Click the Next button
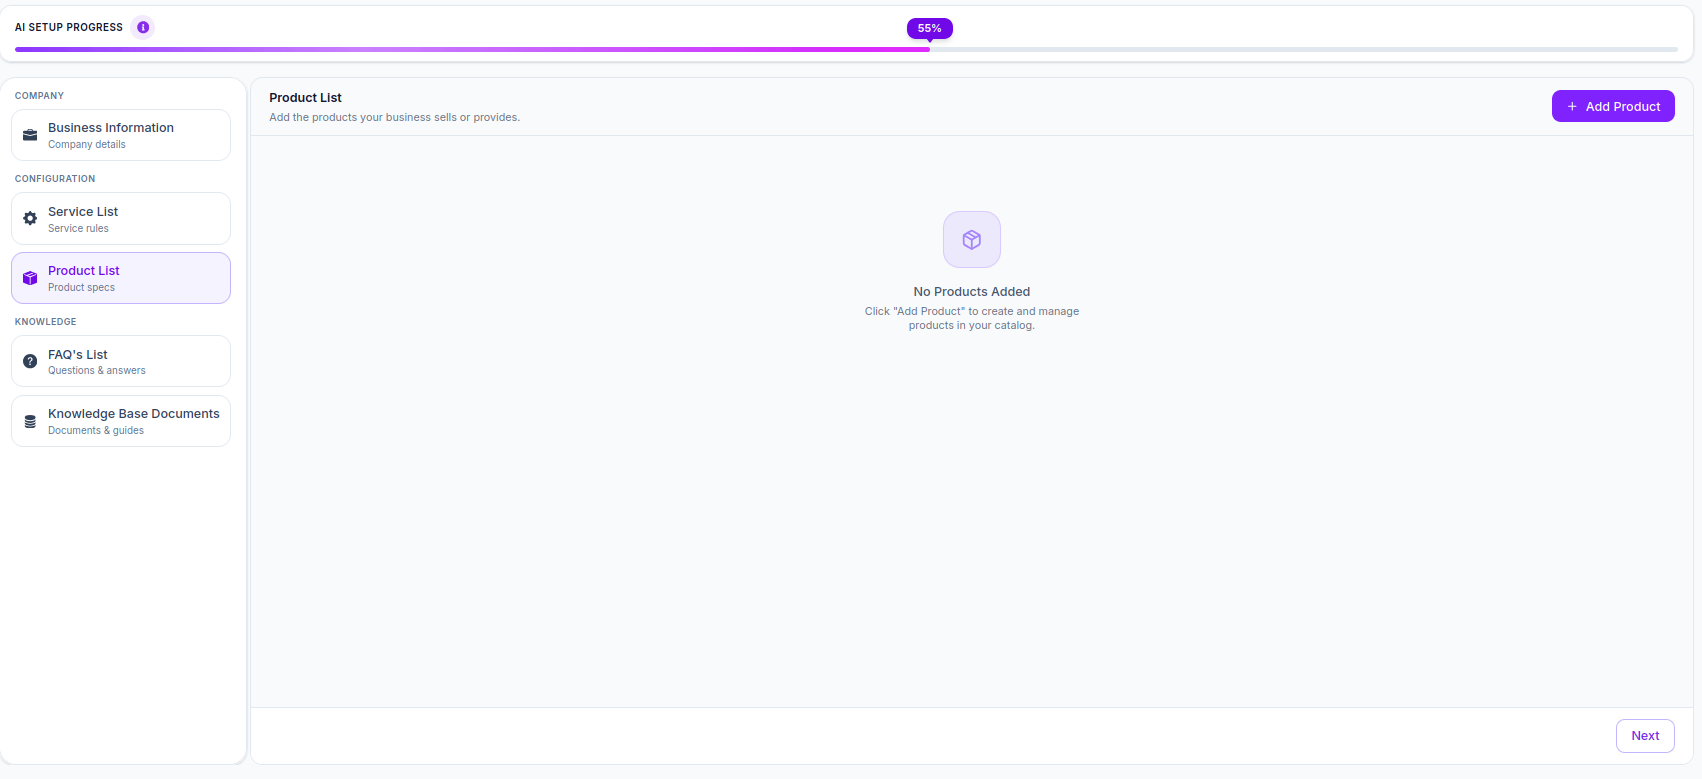Screen dimensions: 1702x779 [x=1645, y=736]
